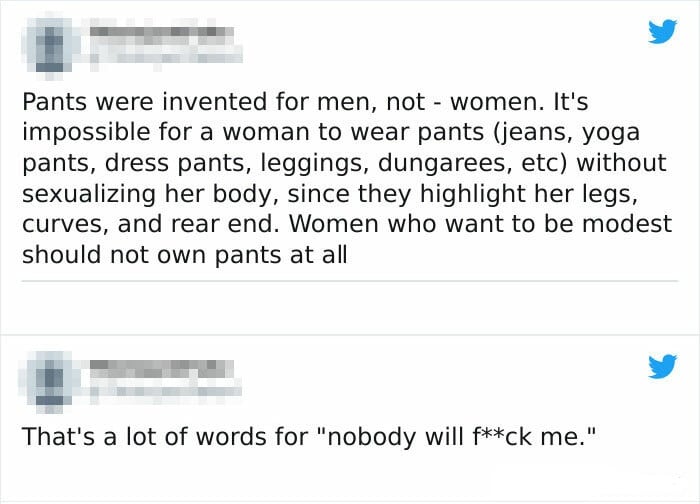Click the blurred username handle on the first tweet
700x504 pixels.
tap(167, 57)
